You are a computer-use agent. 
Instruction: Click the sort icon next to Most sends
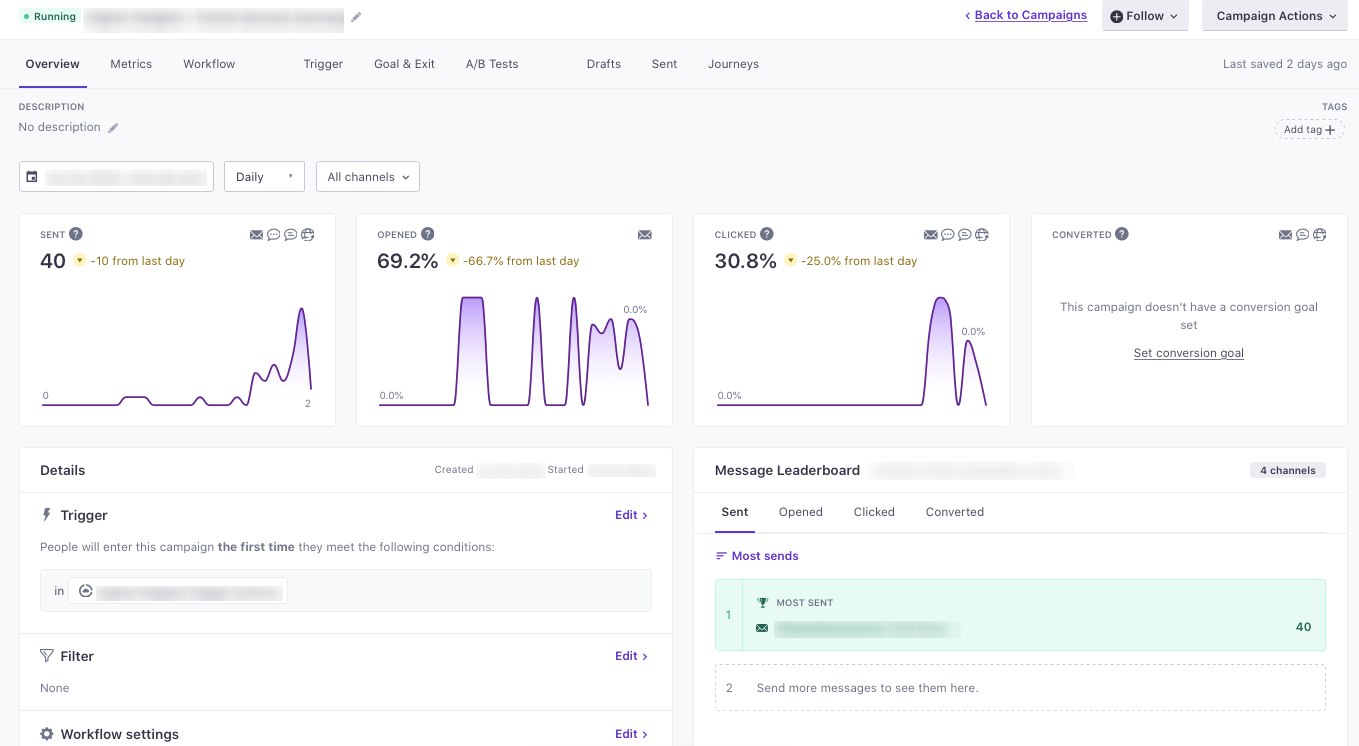[x=721, y=556]
